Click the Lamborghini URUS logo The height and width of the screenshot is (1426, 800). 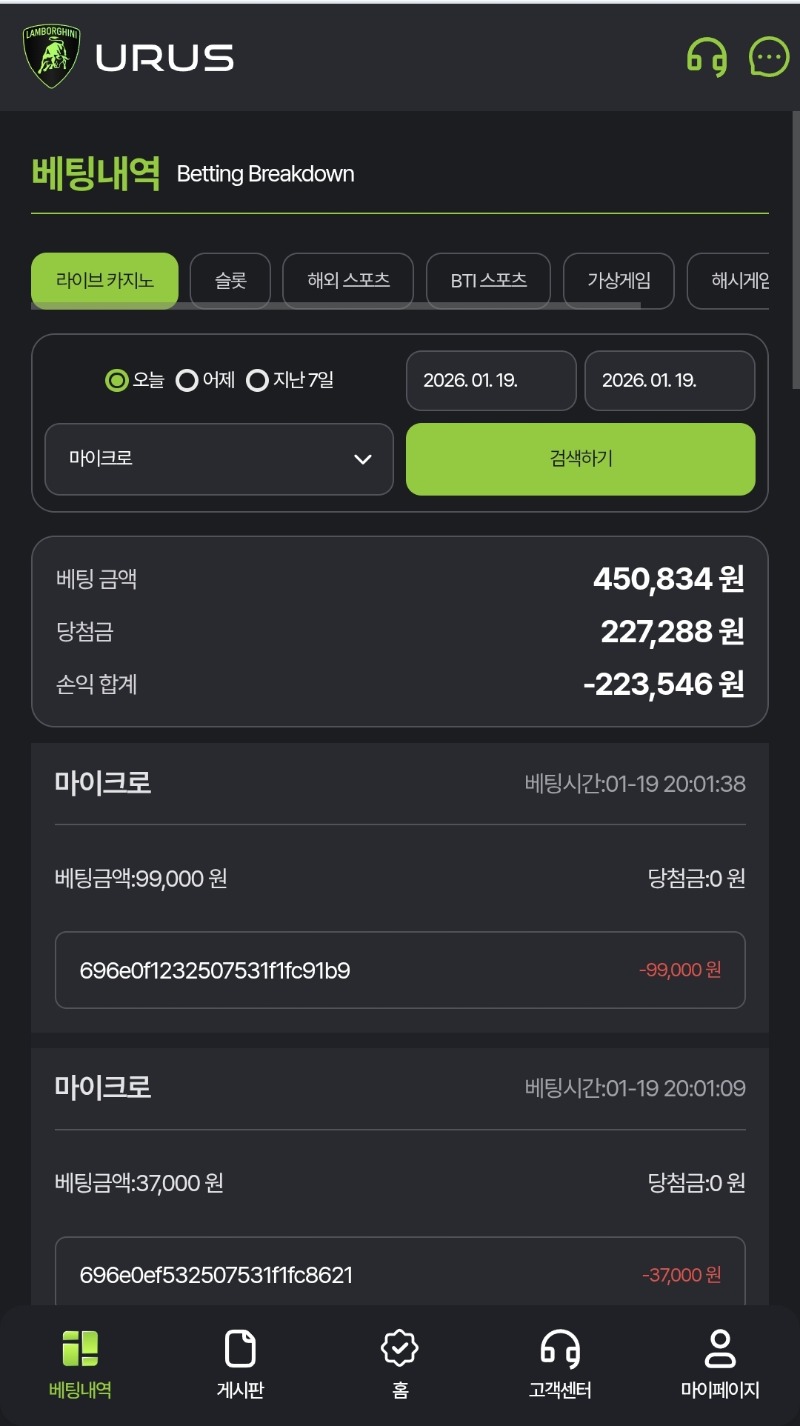point(128,57)
